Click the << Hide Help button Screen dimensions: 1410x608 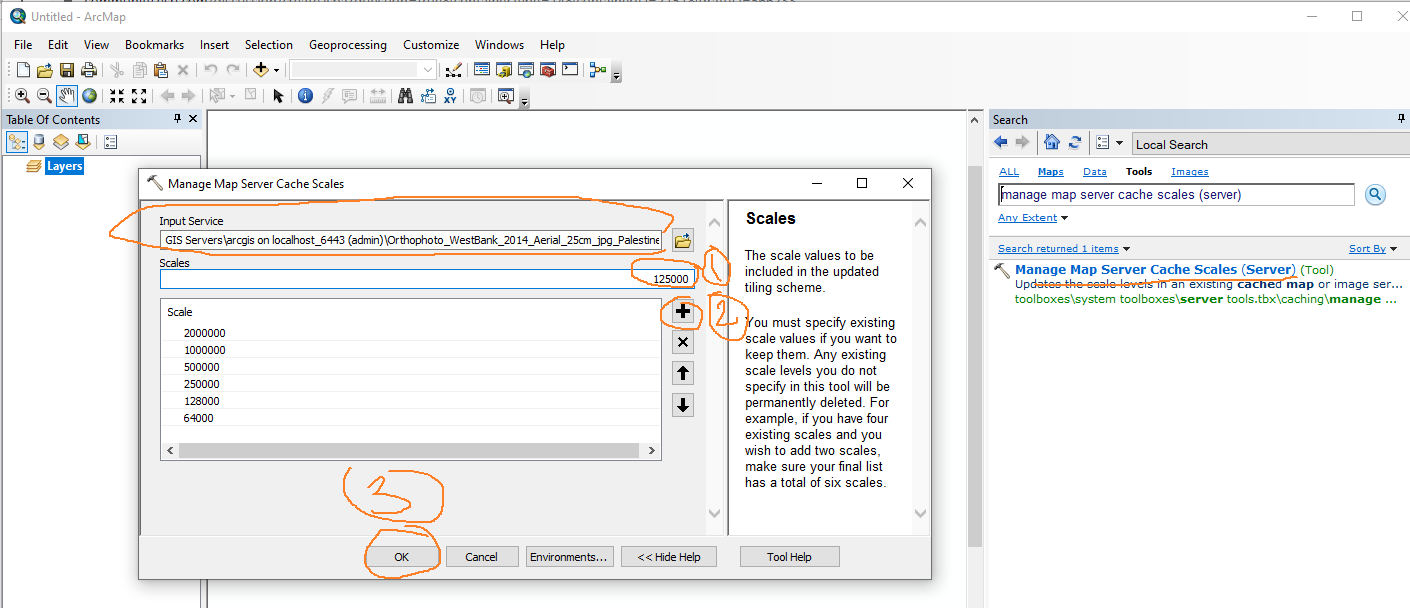pos(669,557)
